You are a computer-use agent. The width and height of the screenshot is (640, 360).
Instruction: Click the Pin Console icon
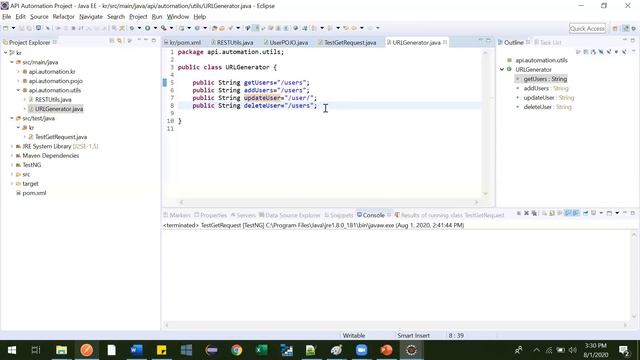[x=586, y=213]
